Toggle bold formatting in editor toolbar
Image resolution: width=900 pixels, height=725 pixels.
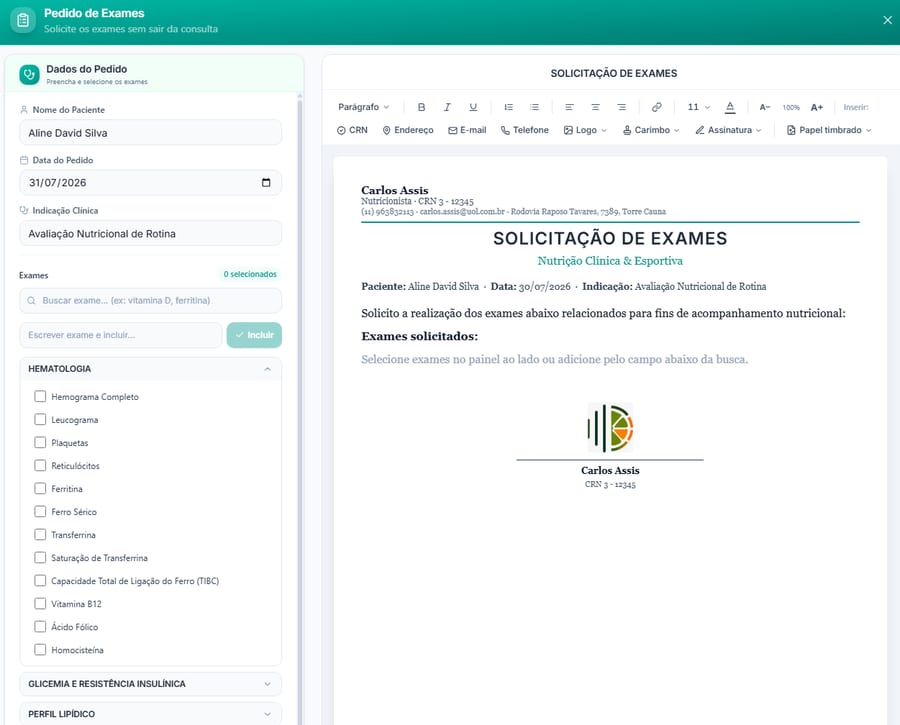click(x=421, y=107)
